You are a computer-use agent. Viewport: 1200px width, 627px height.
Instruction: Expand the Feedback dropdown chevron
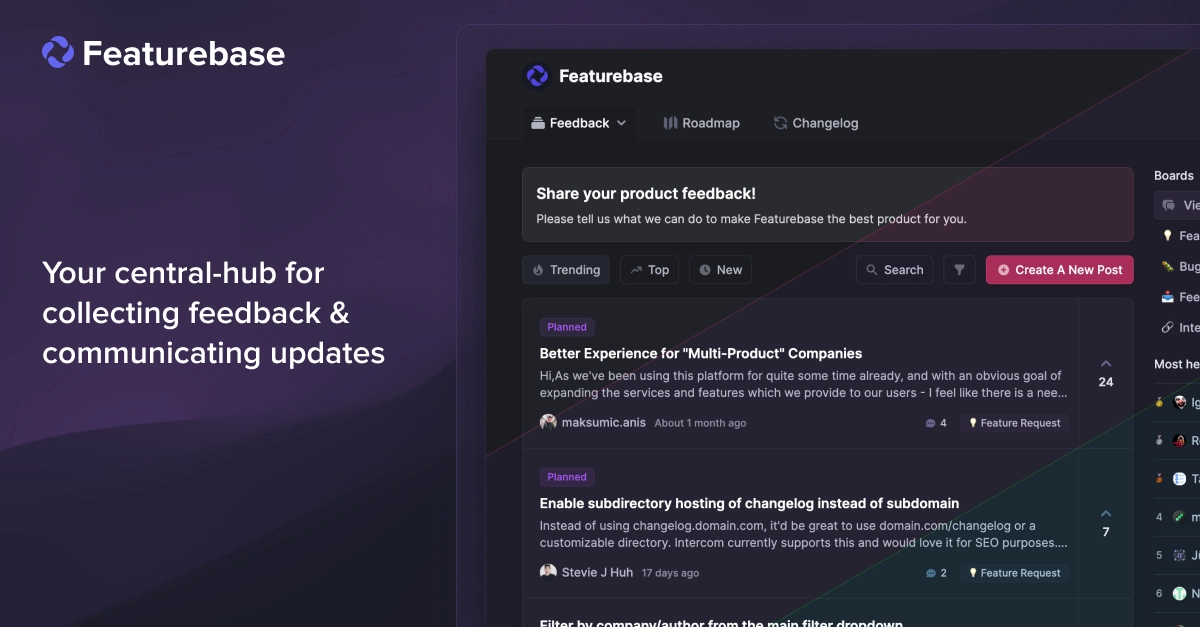click(621, 123)
